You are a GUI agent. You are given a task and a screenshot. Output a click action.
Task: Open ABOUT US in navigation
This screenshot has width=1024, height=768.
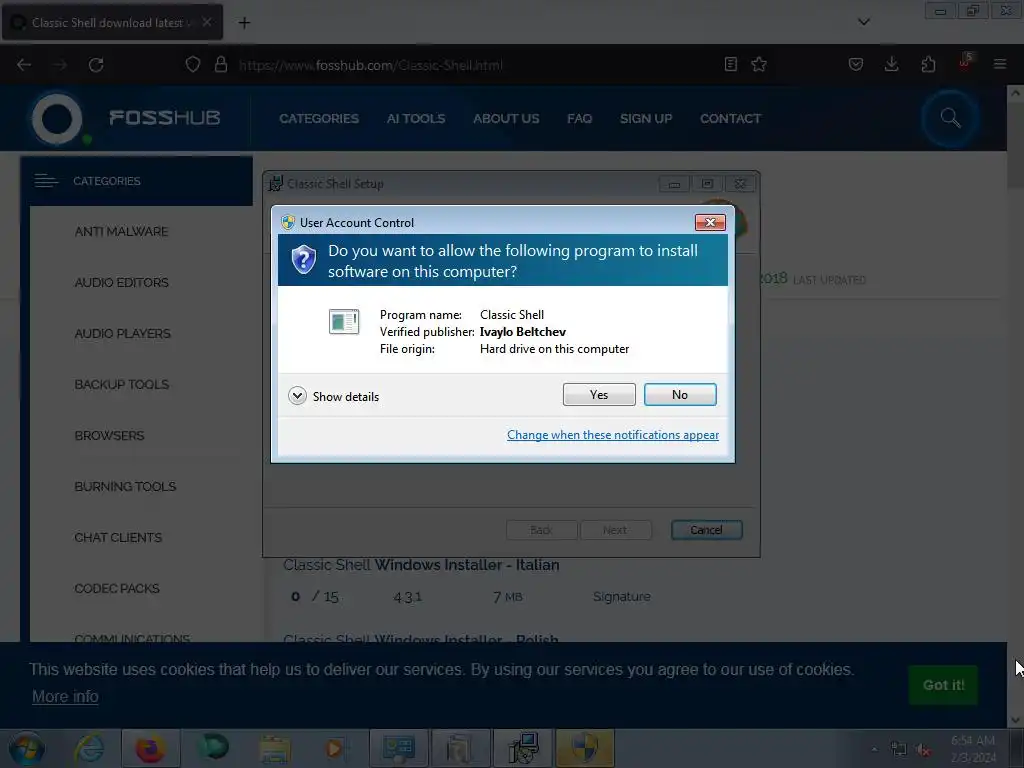[506, 118]
